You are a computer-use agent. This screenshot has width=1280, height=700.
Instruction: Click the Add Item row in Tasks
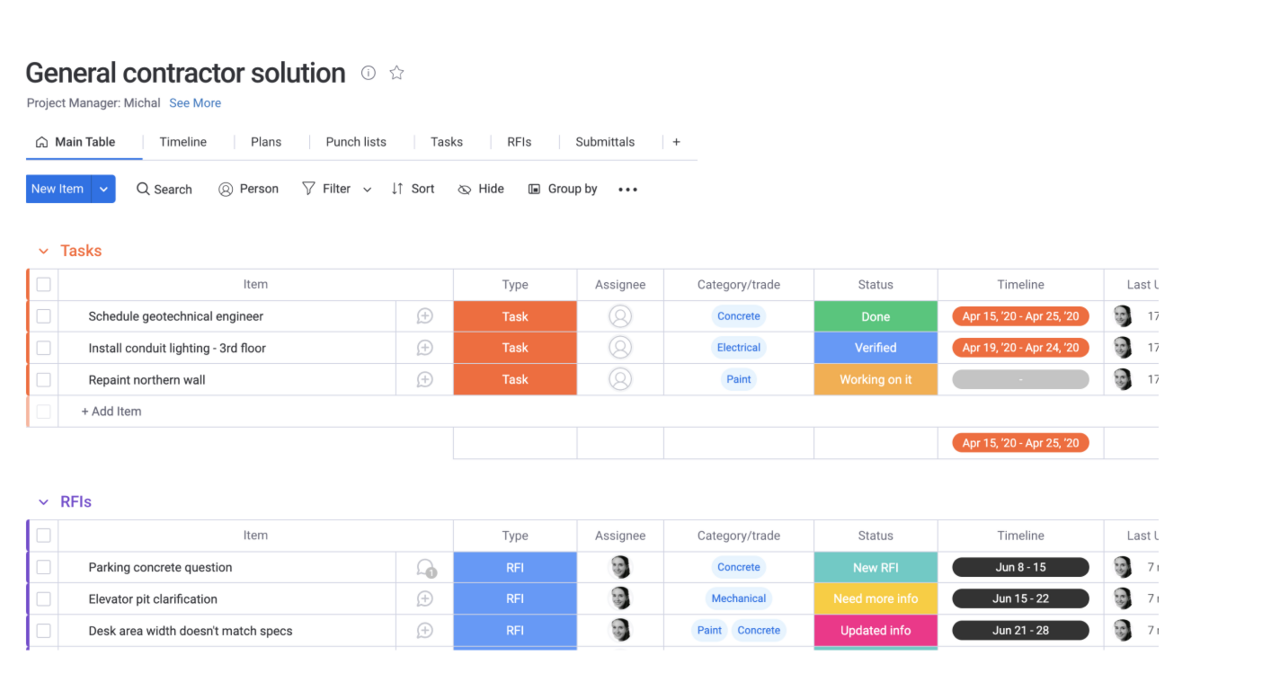click(x=112, y=411)
